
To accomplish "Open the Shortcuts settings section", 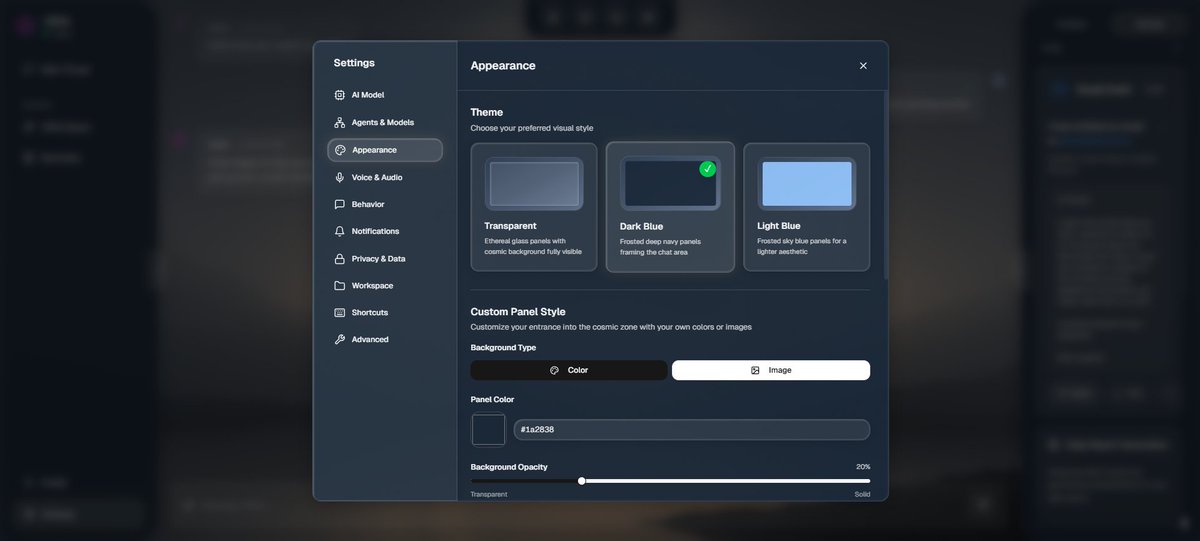I will point(385,312).
